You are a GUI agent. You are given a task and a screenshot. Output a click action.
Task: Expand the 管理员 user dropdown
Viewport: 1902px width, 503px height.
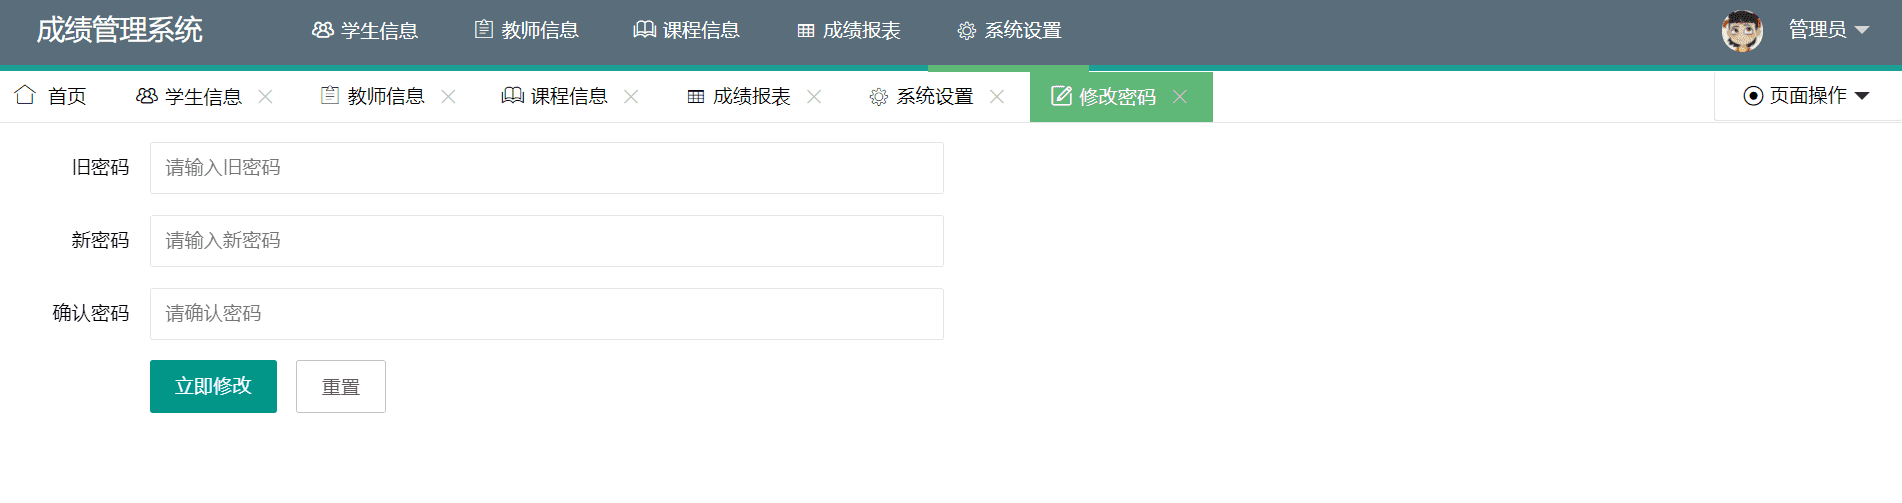pos(1828,30)
